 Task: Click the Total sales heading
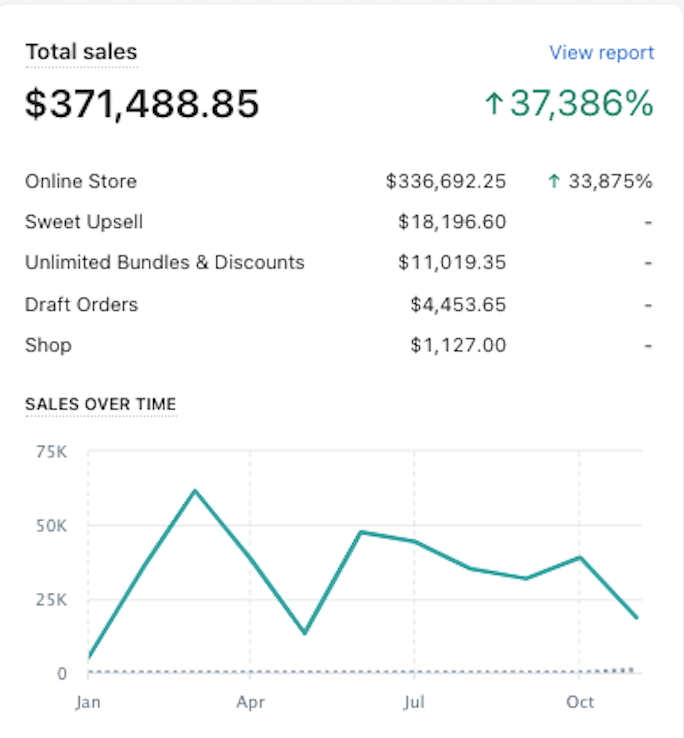[81, 52]
